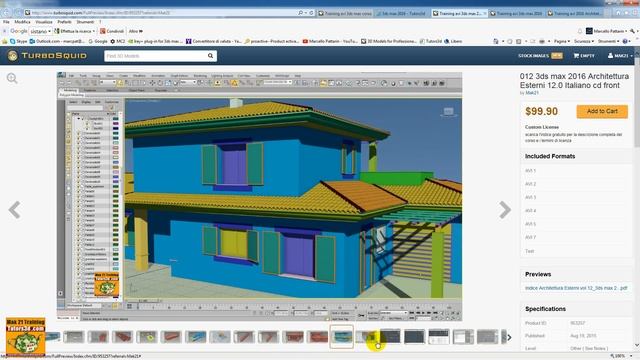640x360 pixels.
Task: Click the TurboSquid logo
Action: click(x=47, y=56)
